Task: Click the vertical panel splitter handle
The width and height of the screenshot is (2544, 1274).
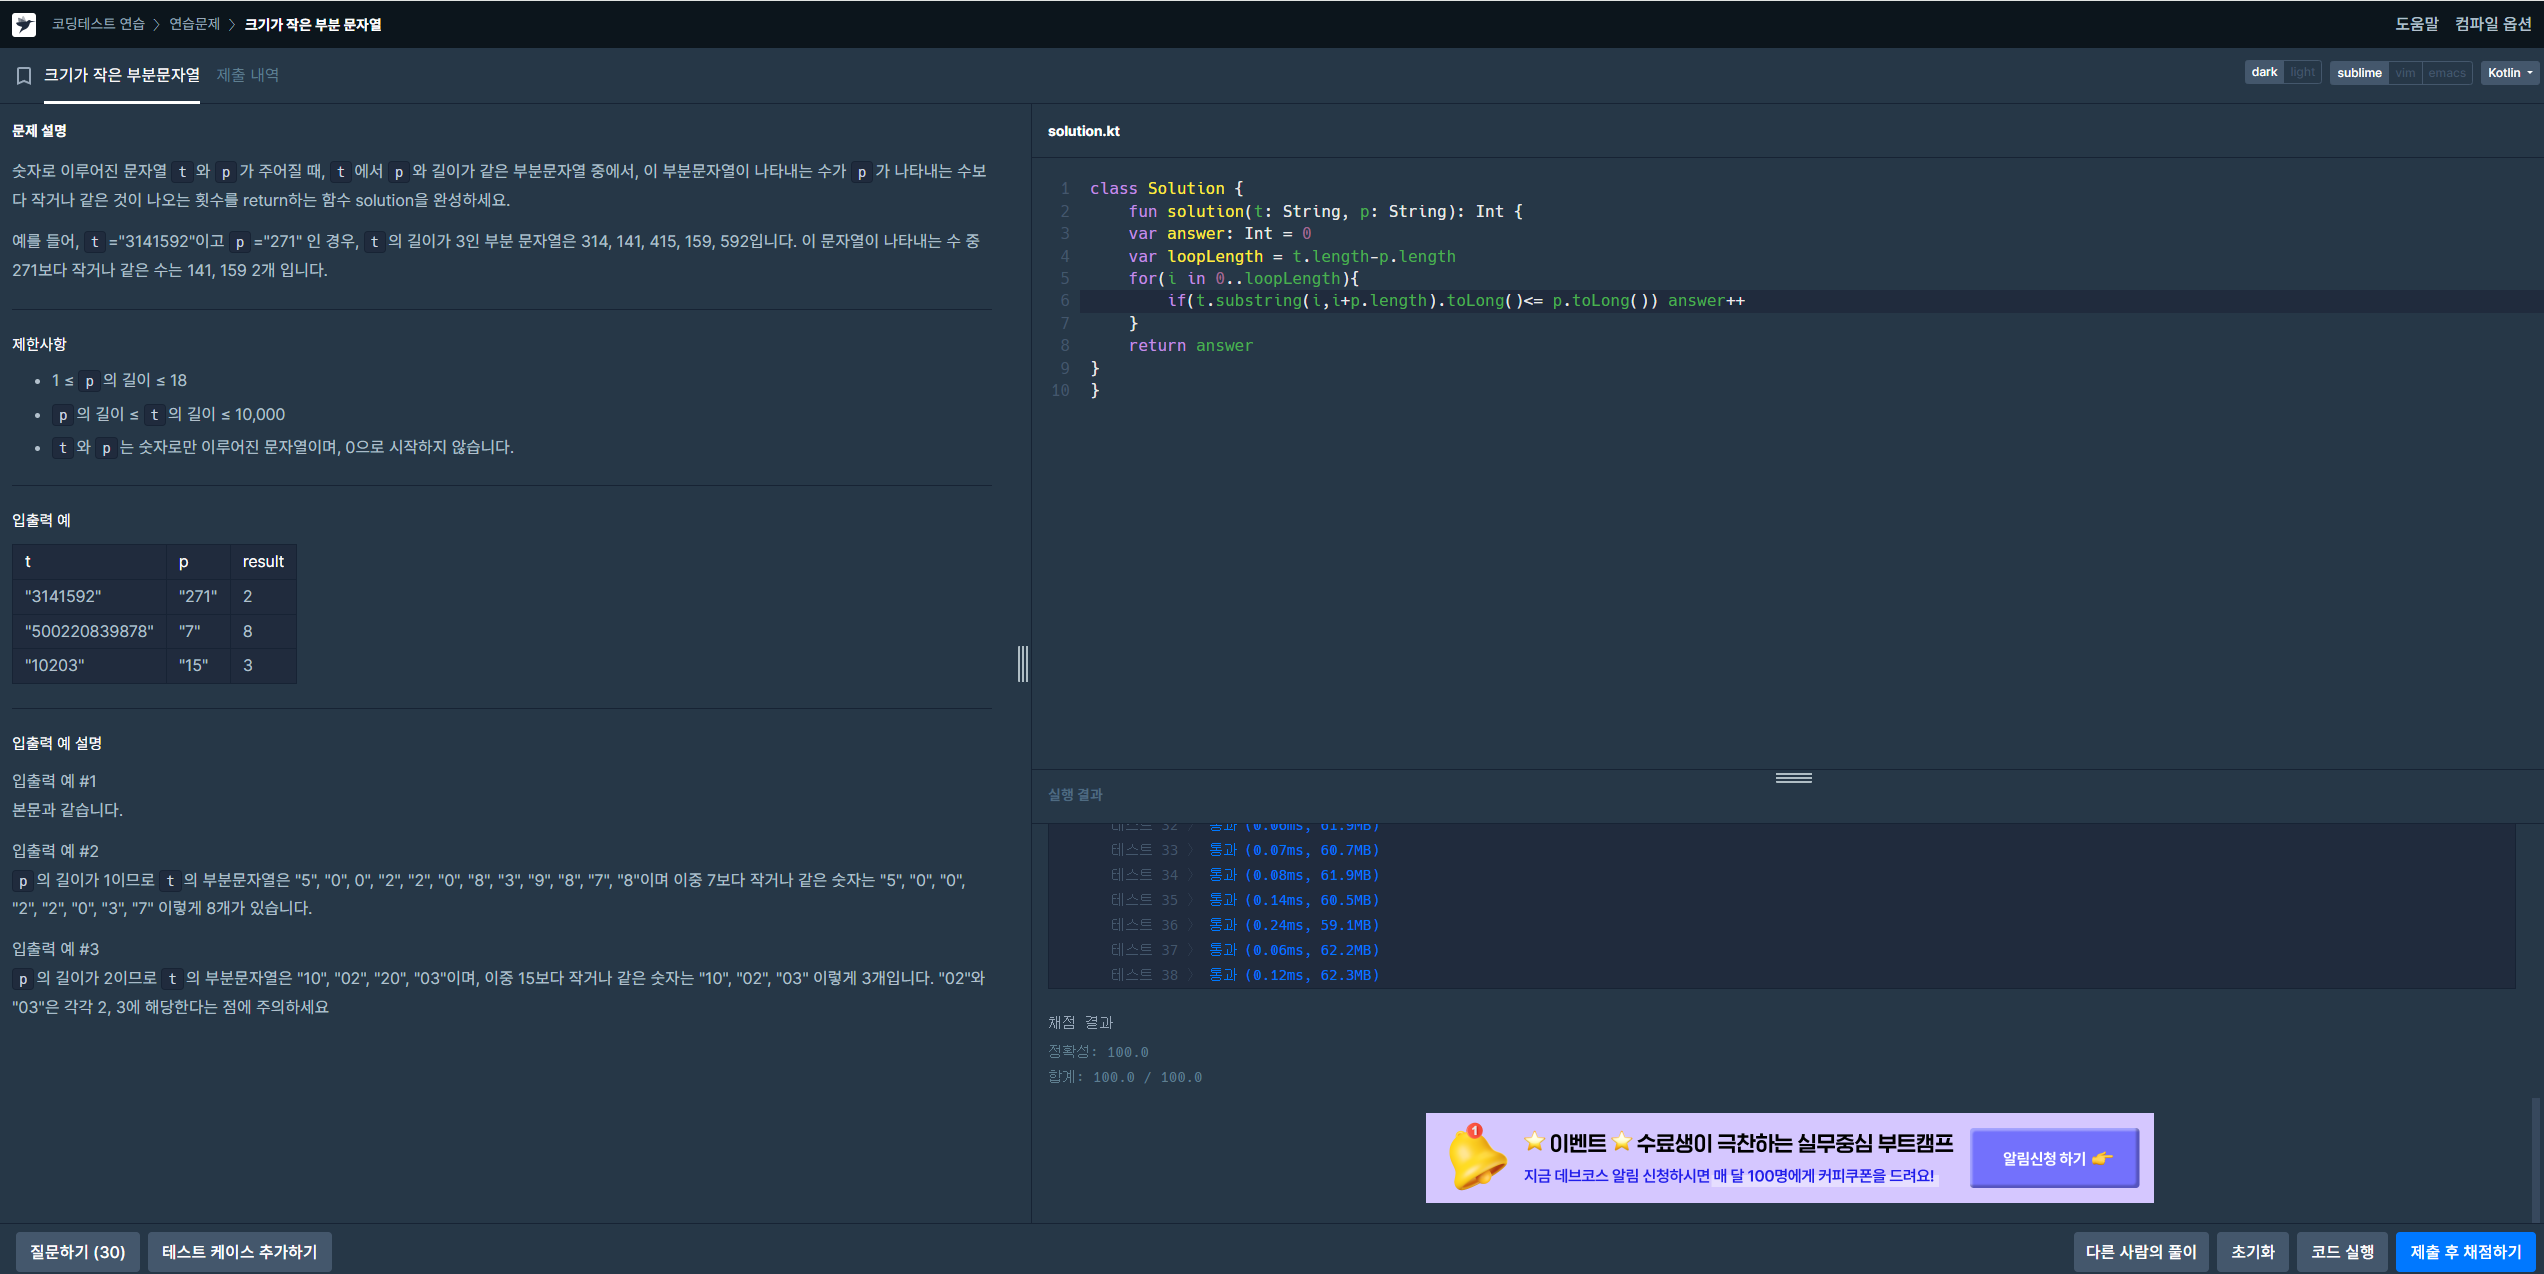Action: click(1022, 664)
